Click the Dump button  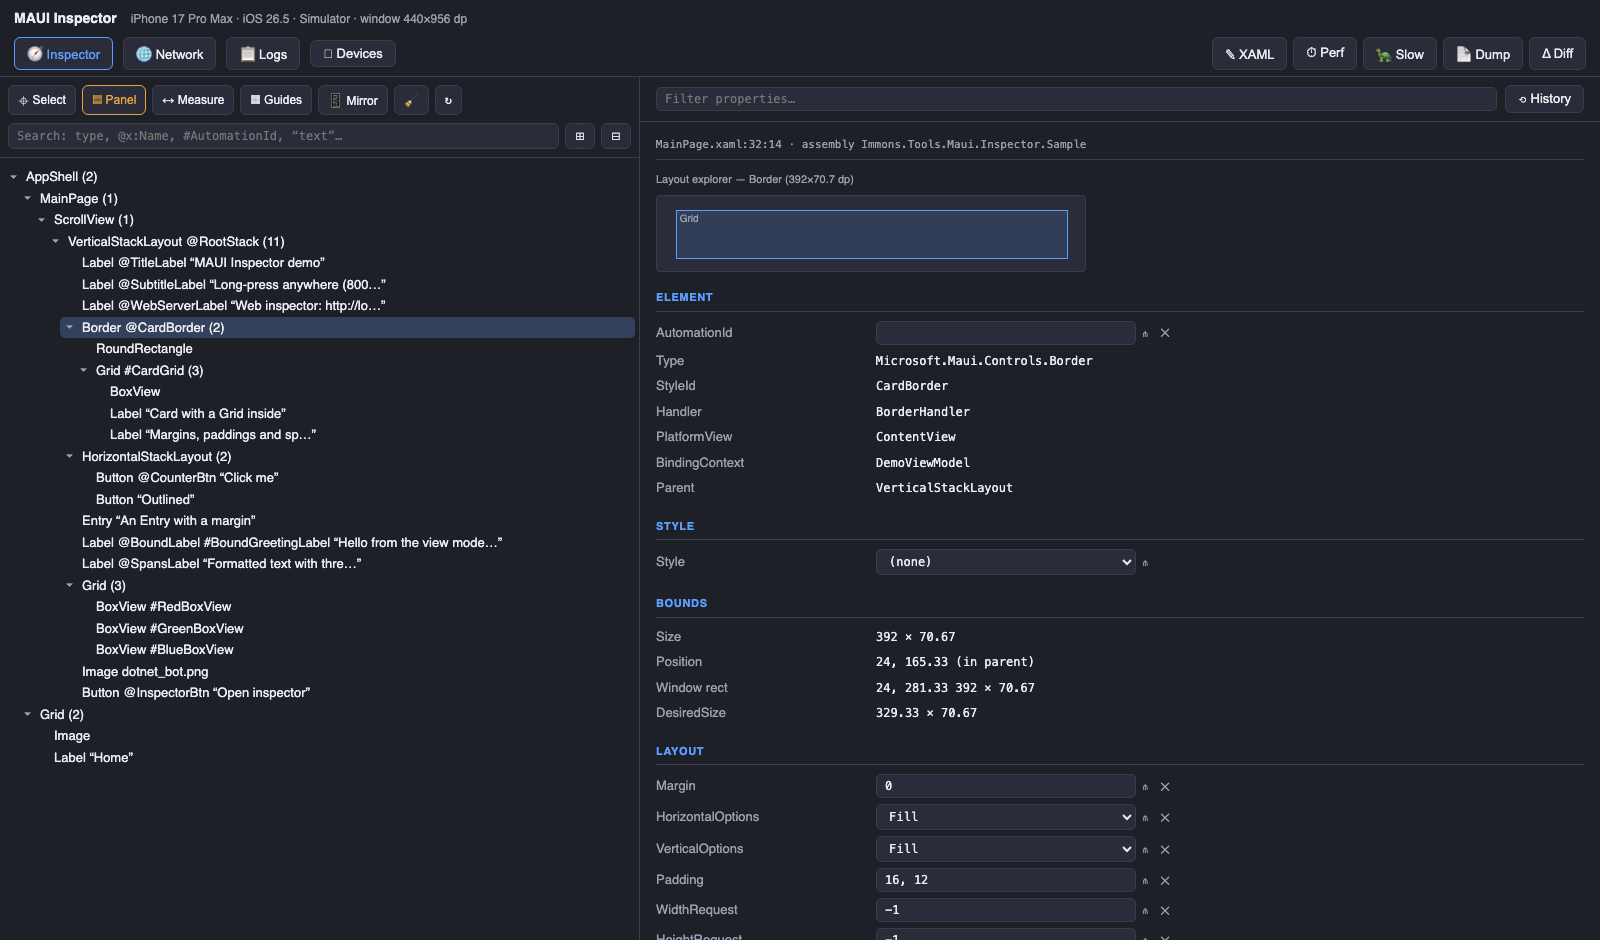click(x=1483, y=54)
